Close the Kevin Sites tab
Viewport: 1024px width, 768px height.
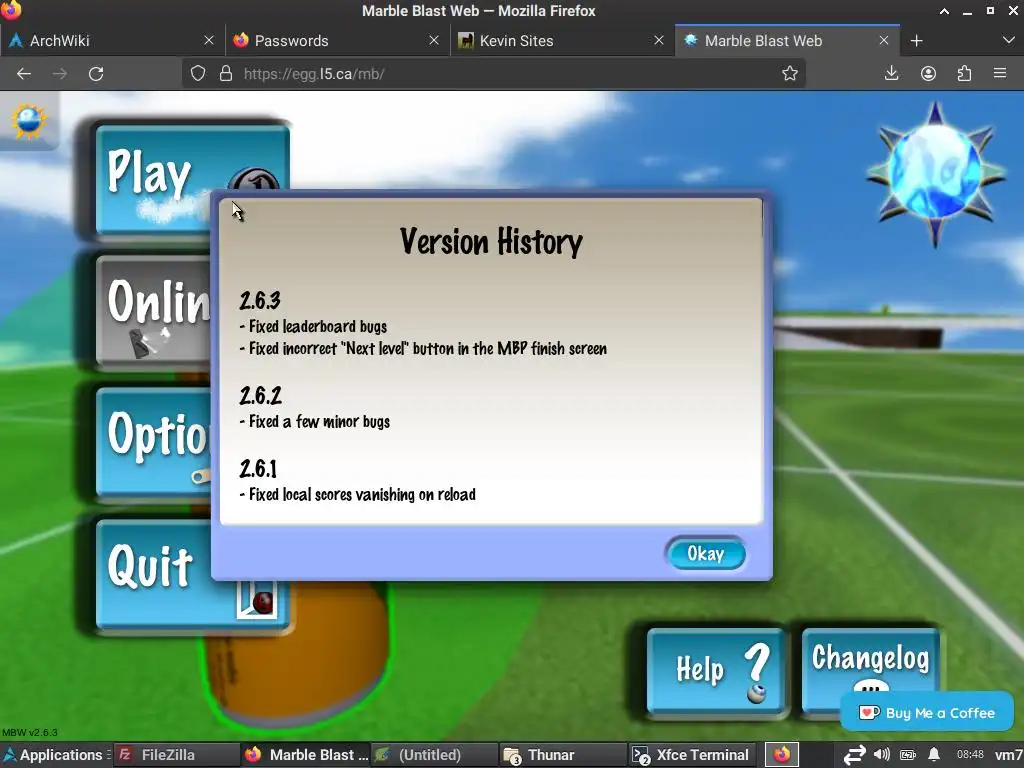click(x=659, y=40)
